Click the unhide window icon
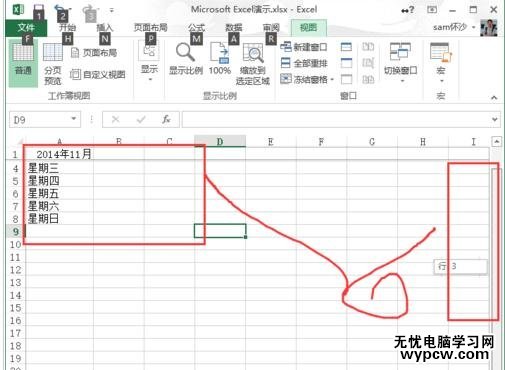This screenshot has width=505, height=370. (346, 79)
